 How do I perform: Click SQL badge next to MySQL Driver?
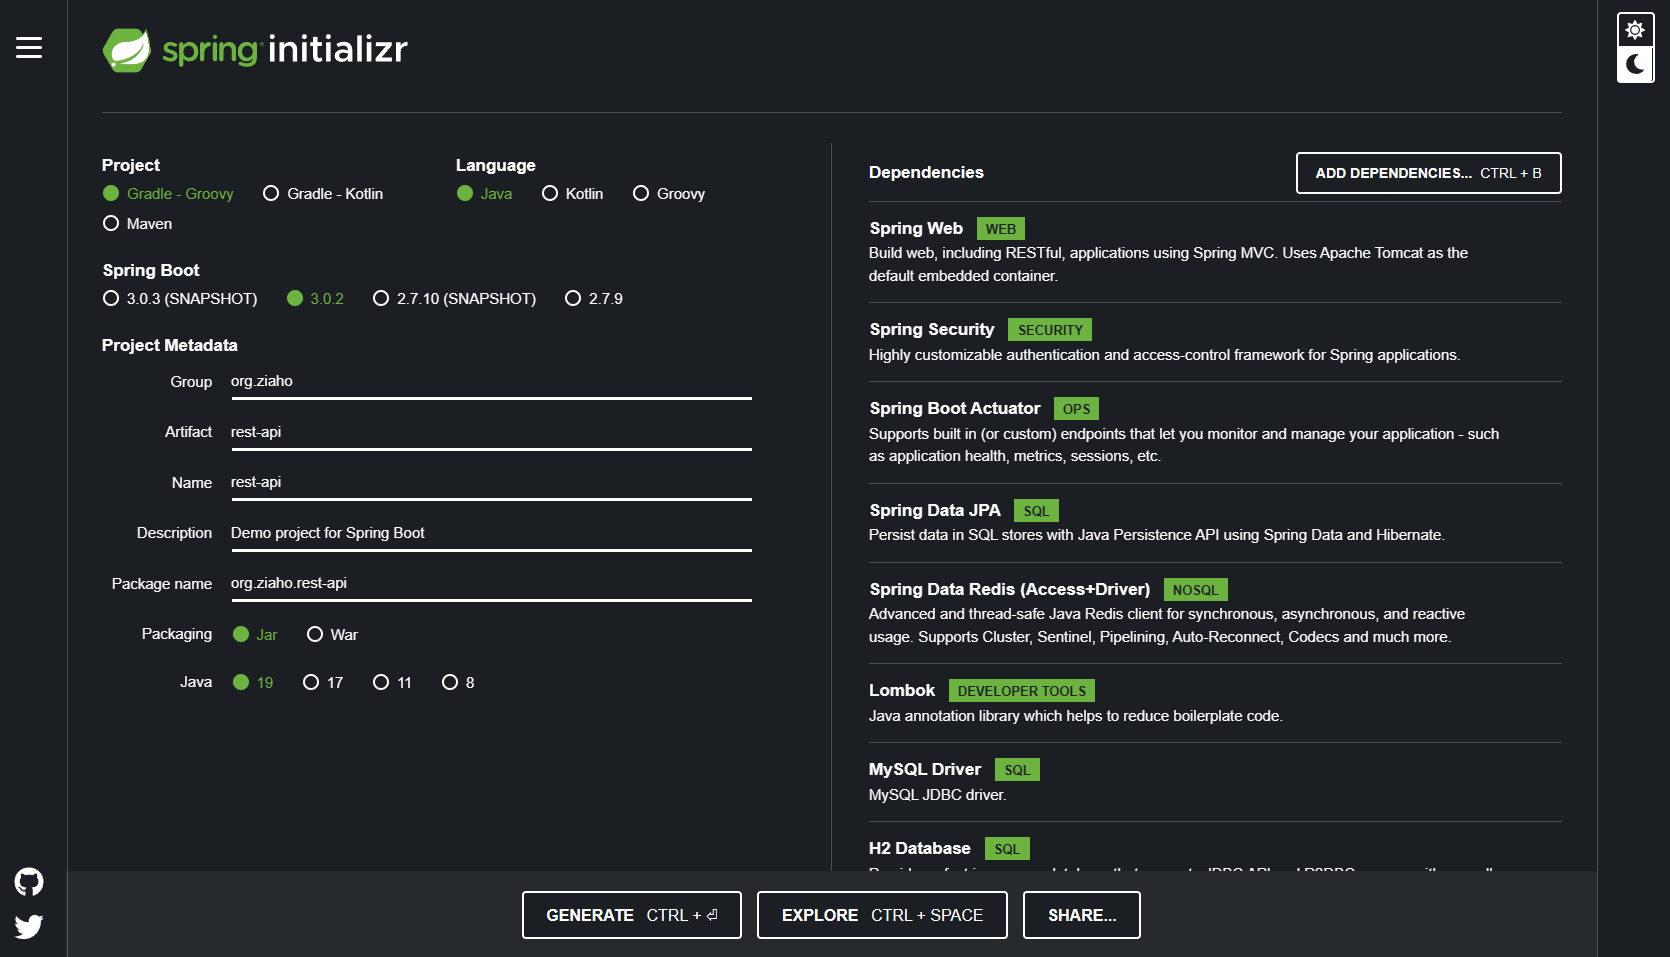point(1017,770)
